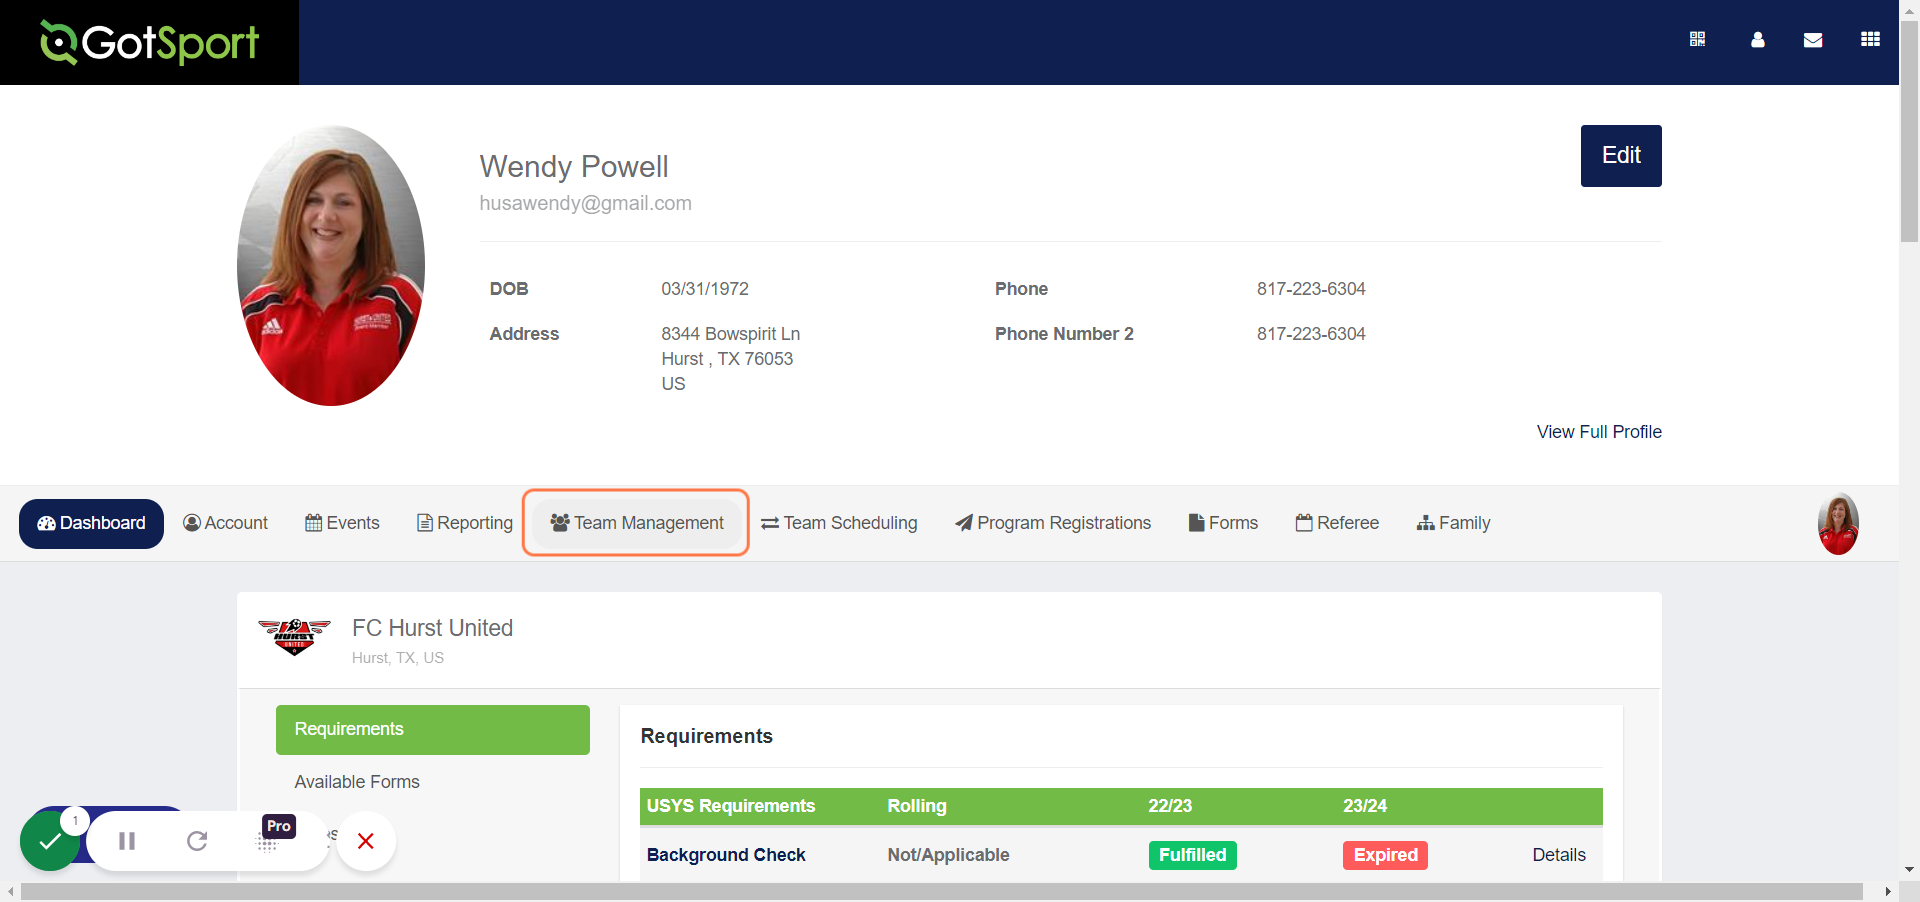Image resolution: width=1920 pixels, height=902 pixels.
Task: Pause the recording via pause icon
Action: 127,841
